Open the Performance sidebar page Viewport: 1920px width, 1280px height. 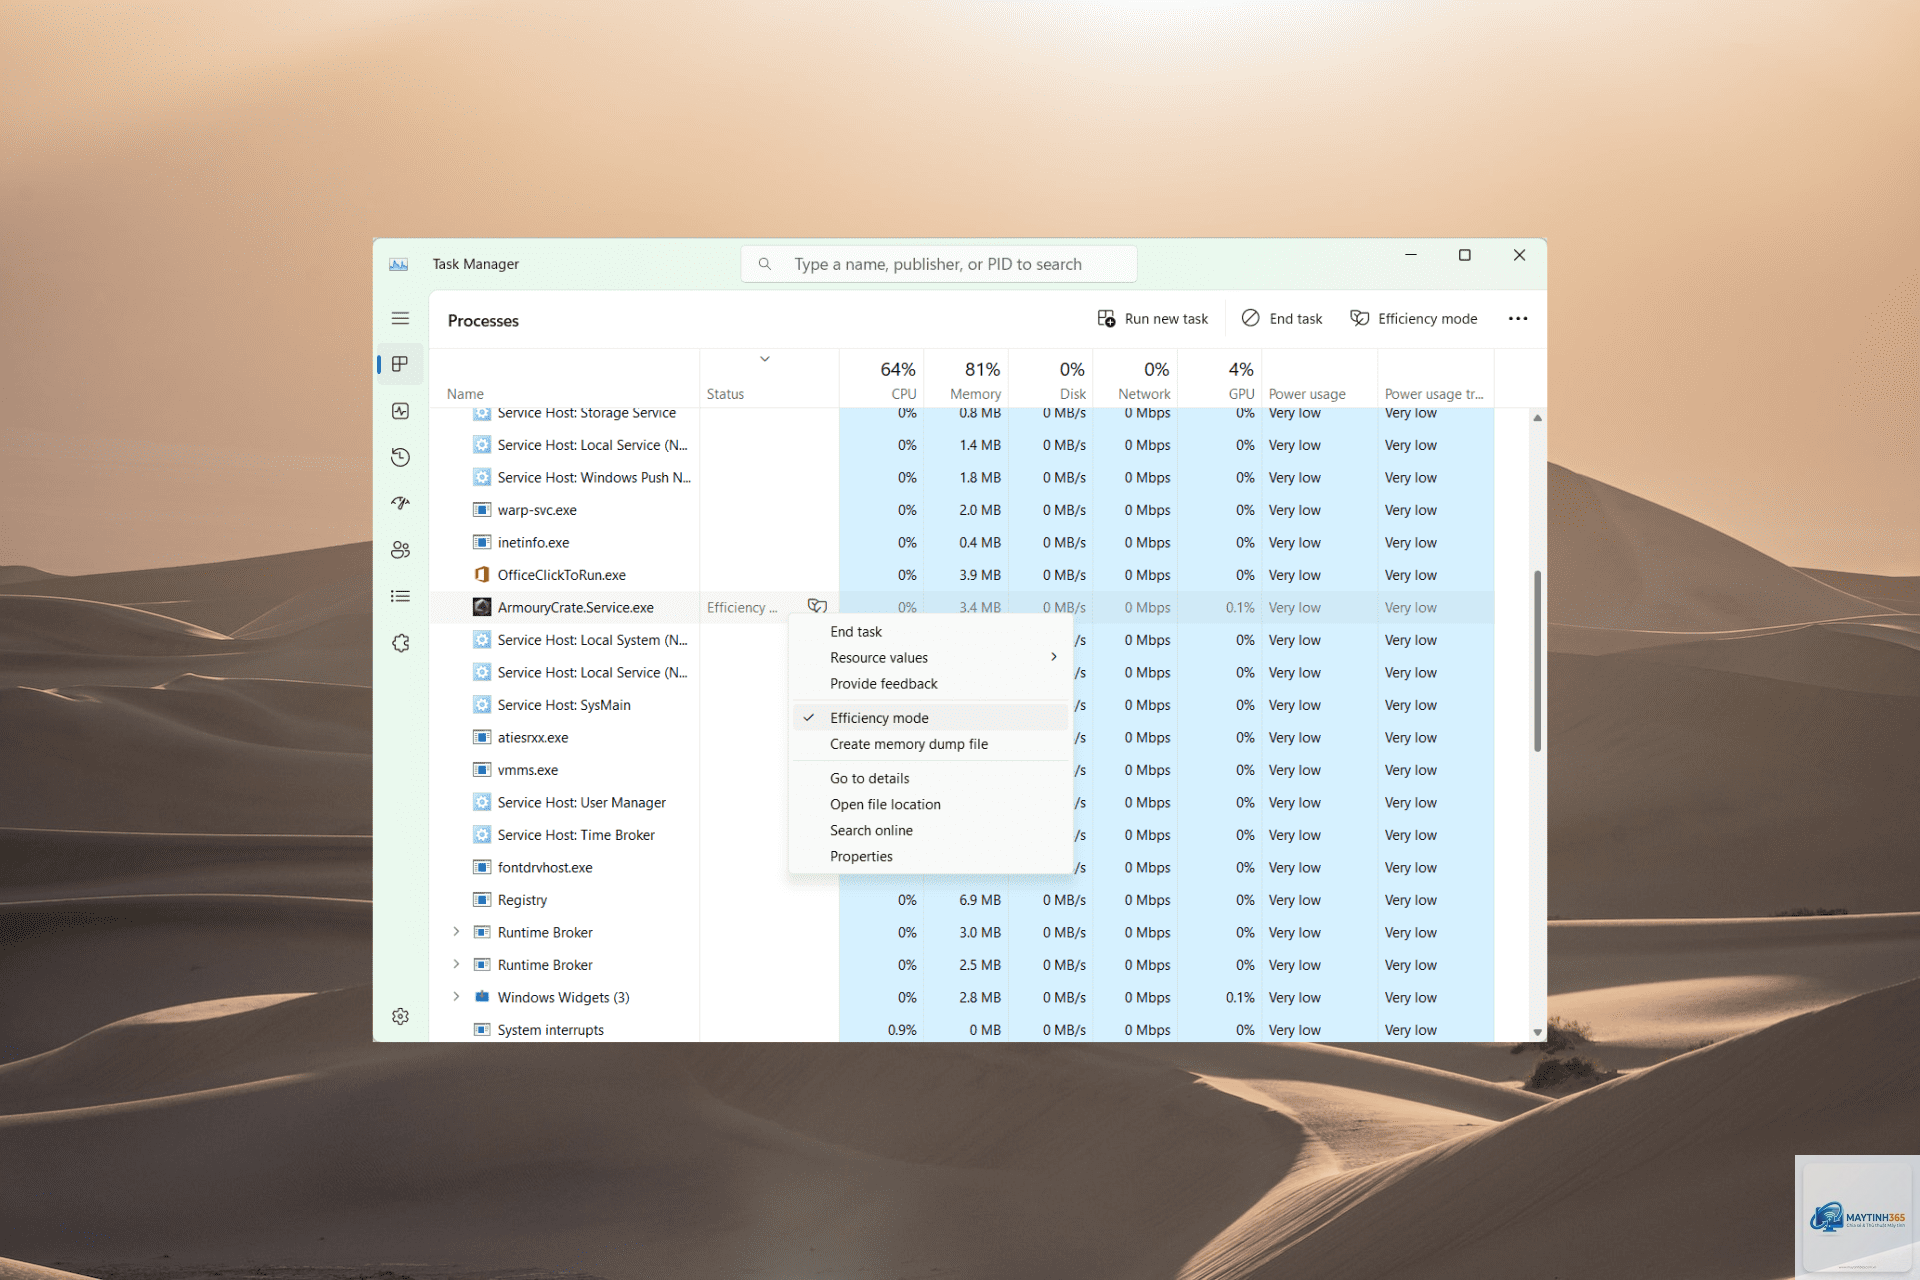point(400,411)
